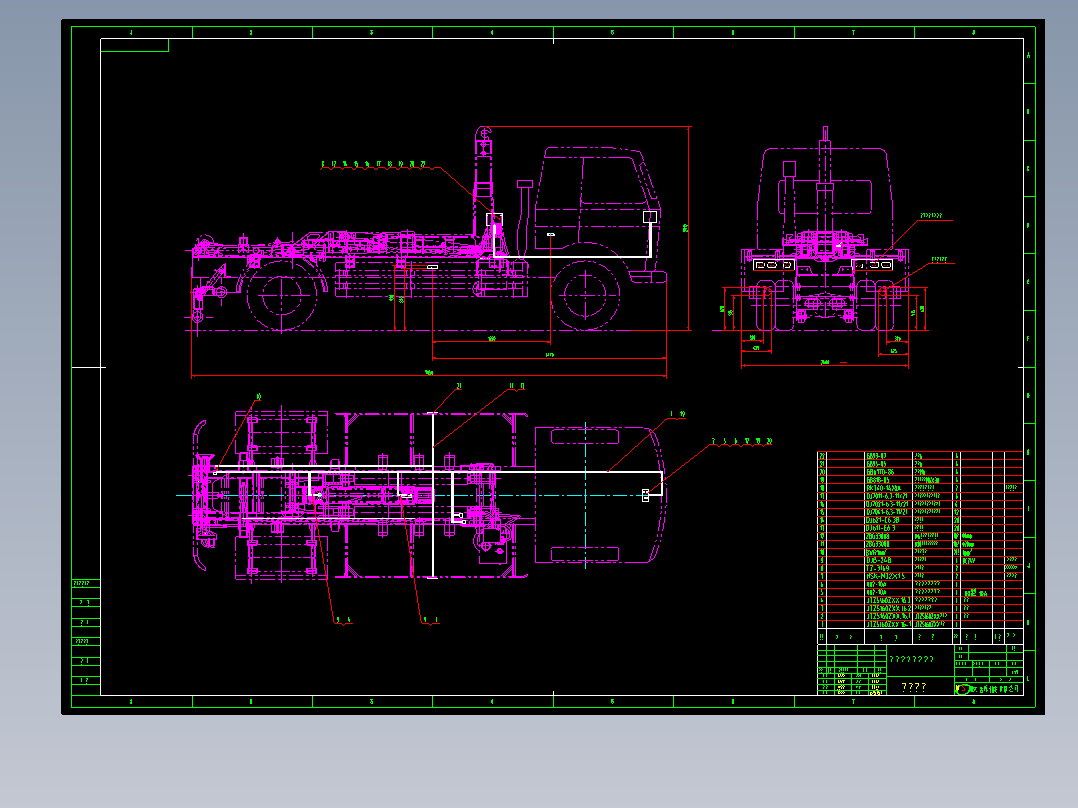Click the curved rear guard in the top view
Screen dimensions: 1078x808
coord(199,496)
